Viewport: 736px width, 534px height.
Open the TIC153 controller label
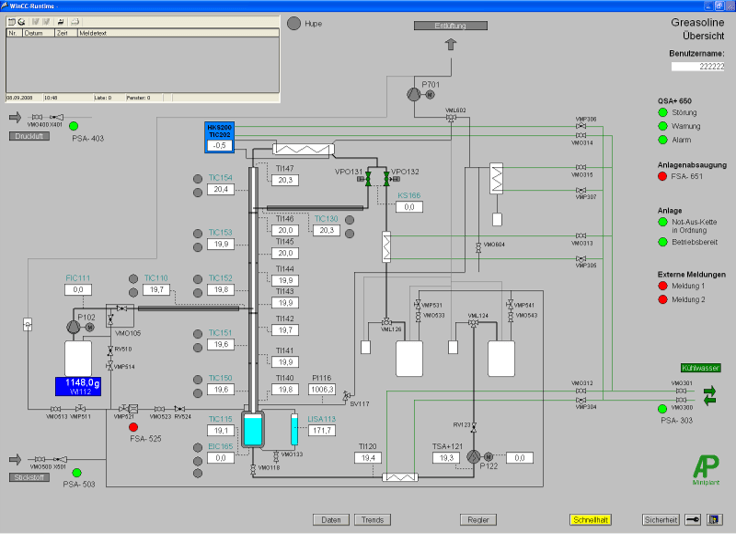coord(220,232)
